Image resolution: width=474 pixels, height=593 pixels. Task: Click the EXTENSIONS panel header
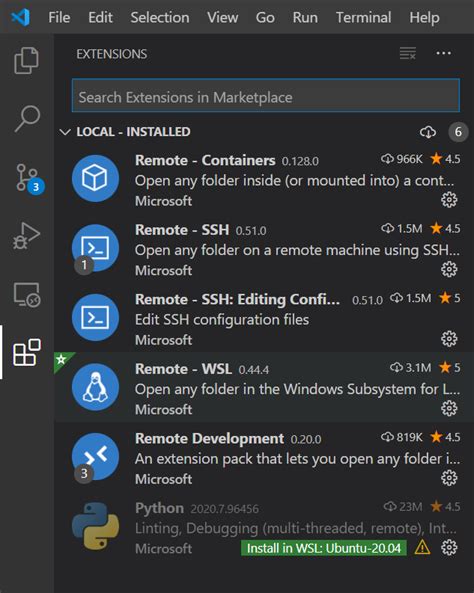pos(112,54)
